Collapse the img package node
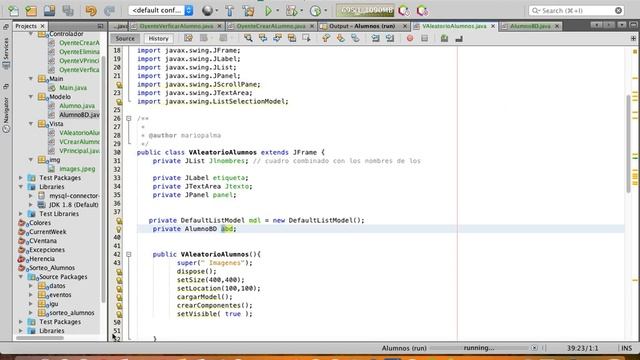 (x=31, y=160)
